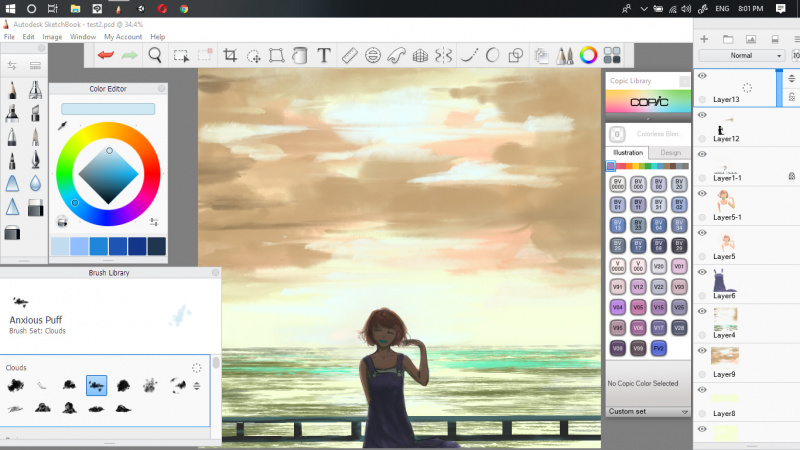The height and width of the screenshot is (450, 800).
Task: Enable Steady Stroke tool
Action: pos(469,55)
